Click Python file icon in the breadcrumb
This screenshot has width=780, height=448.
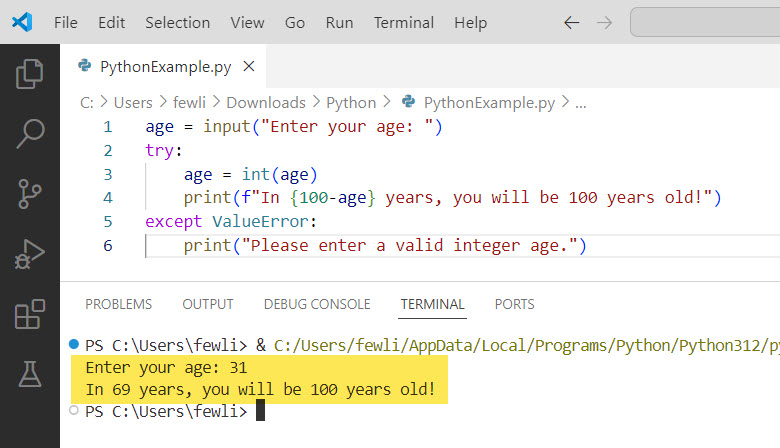[408, 101]
